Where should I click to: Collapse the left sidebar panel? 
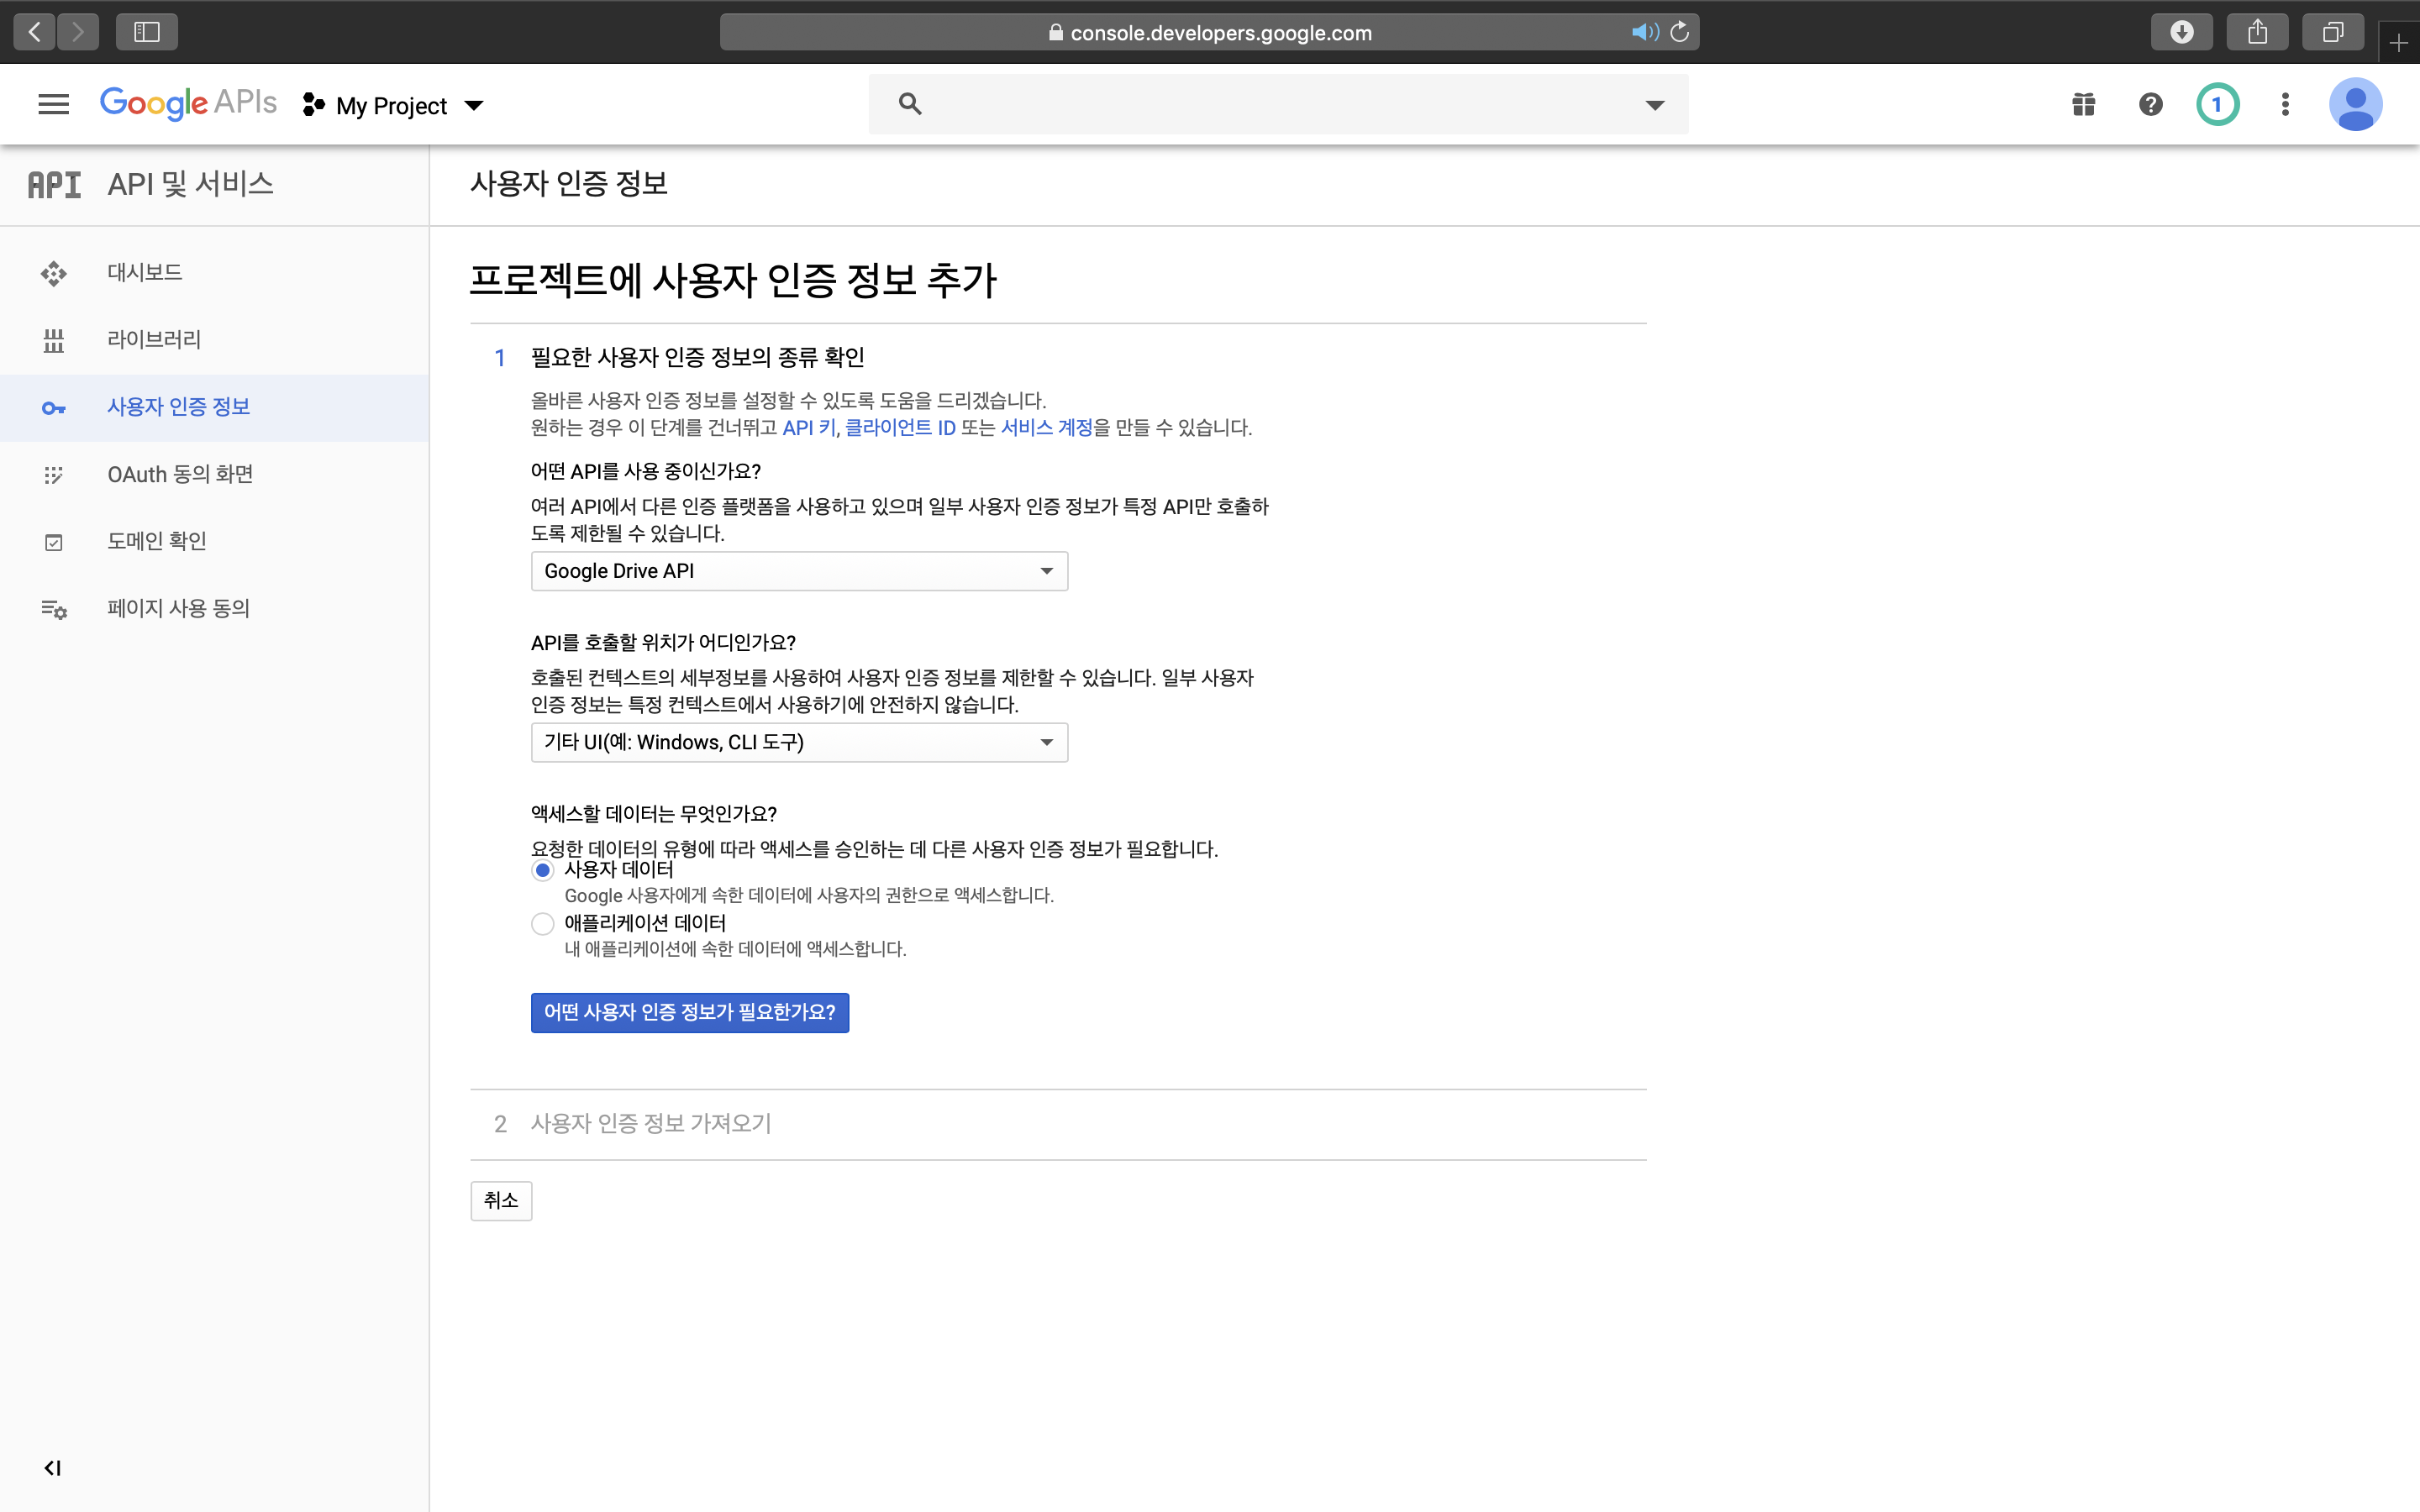[x=52, y=1467]
